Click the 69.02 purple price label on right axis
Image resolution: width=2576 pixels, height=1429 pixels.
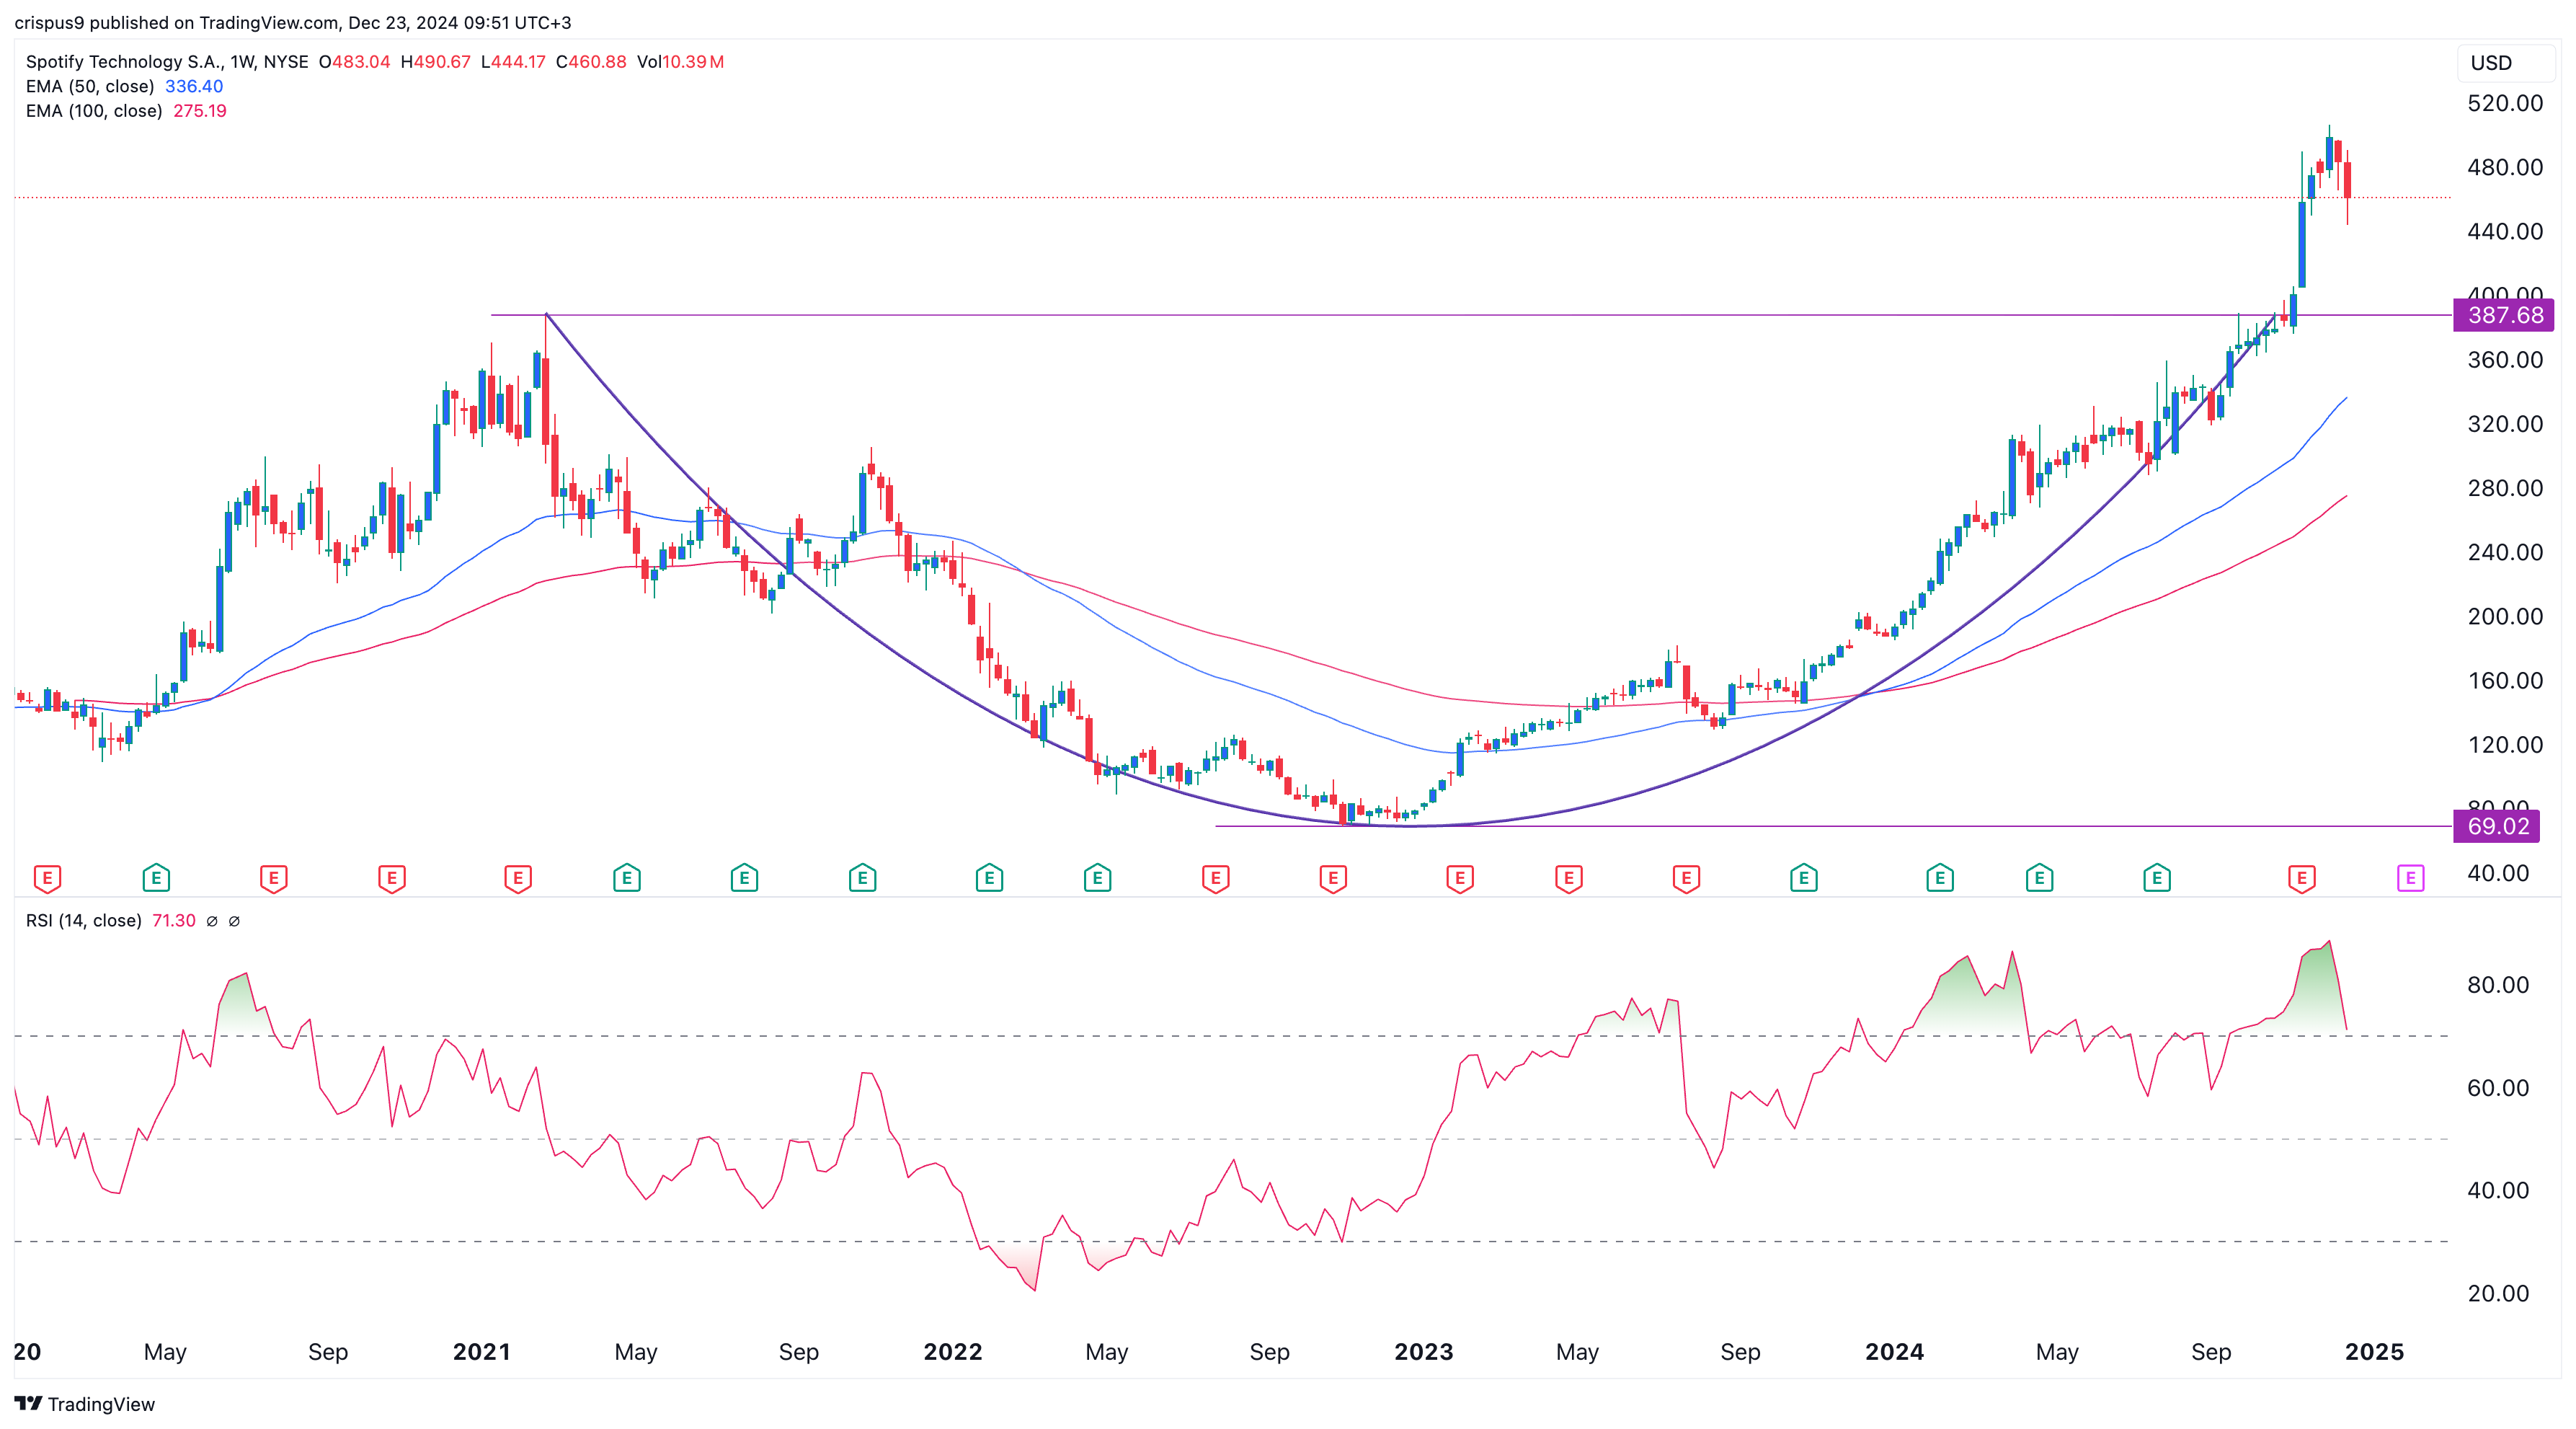(x=2497, y=826)
